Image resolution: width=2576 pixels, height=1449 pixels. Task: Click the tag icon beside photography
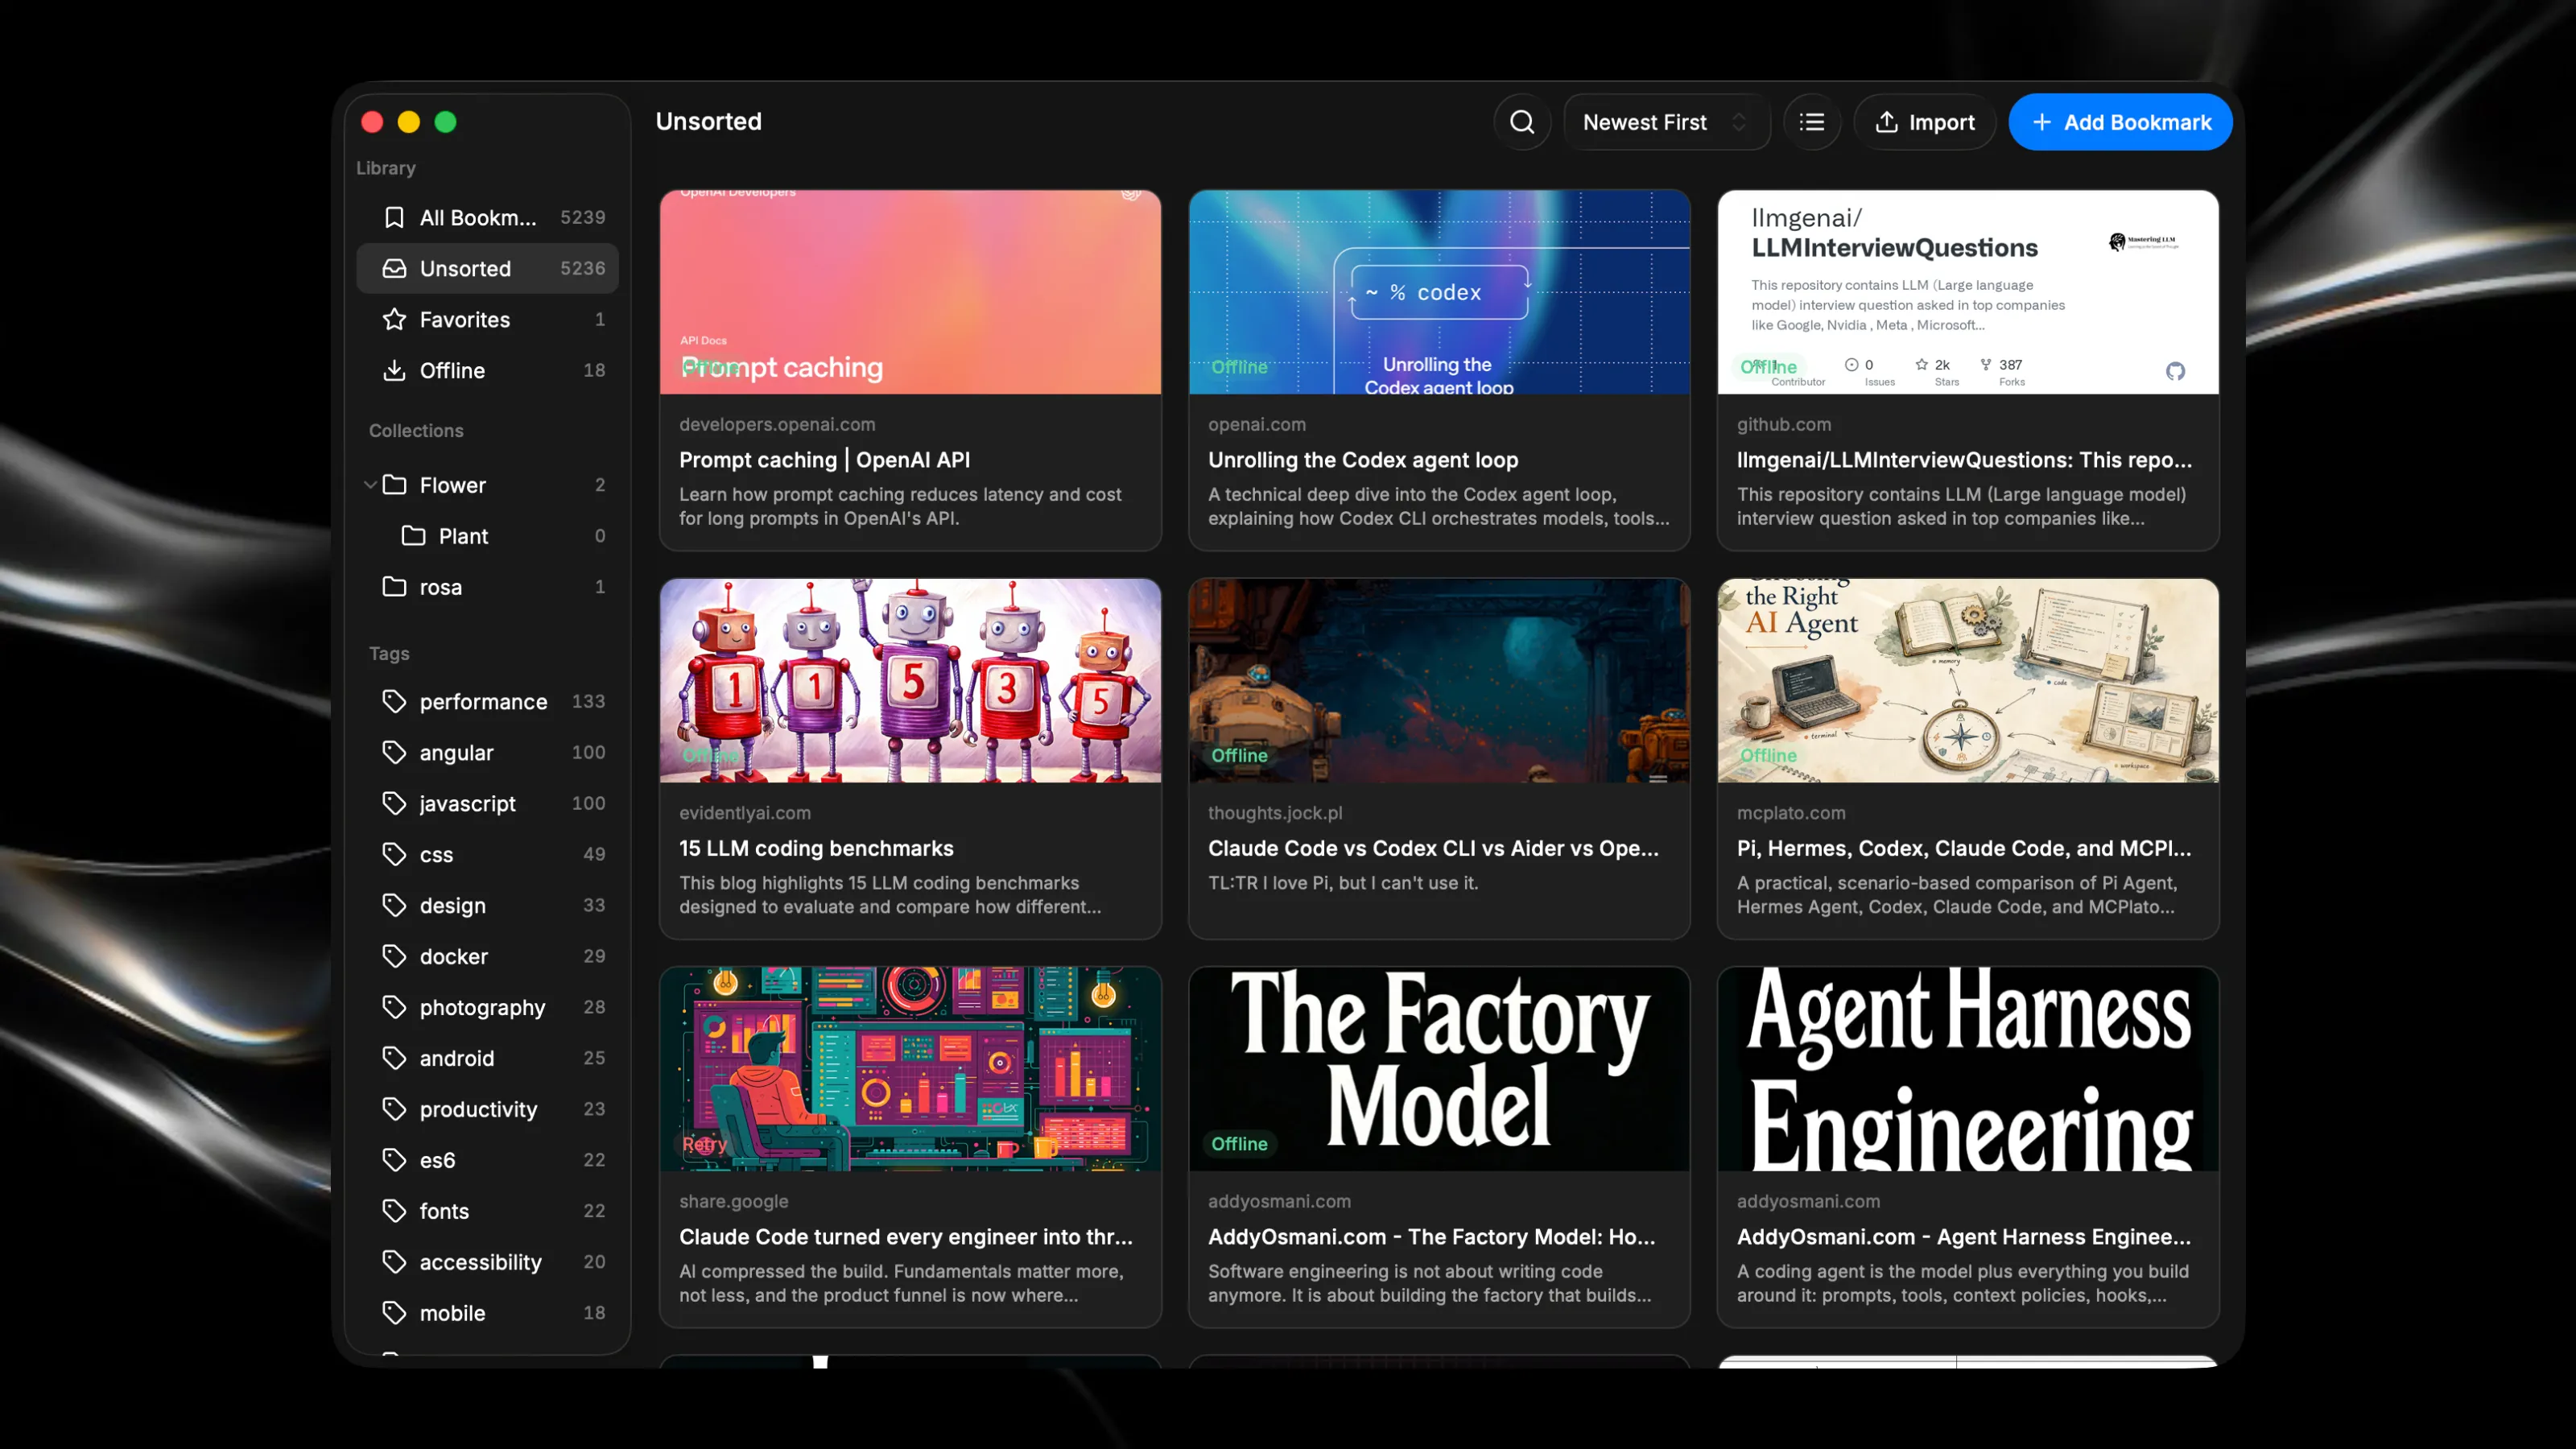[394, 1007]
